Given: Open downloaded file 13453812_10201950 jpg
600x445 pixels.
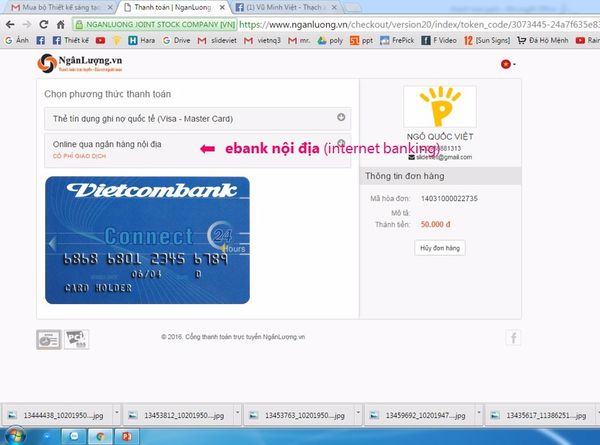Looking at the screenshot, I should tap(179, 415).
